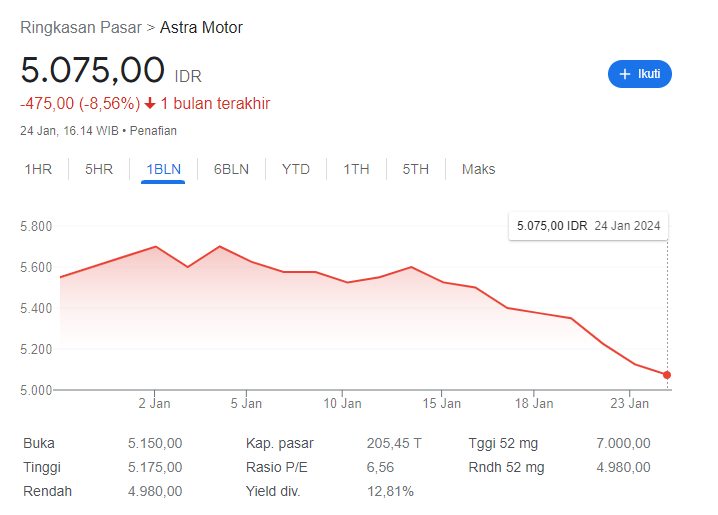718x515 pixels.
Task: Click the Tinggi value 5.175,00
Action: [155, 467]
